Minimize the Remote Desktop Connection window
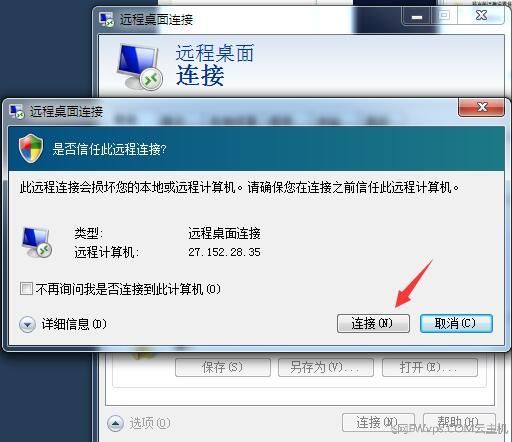Image resolution: width=512 pixels, height=442 pixels. coord(417,16)
